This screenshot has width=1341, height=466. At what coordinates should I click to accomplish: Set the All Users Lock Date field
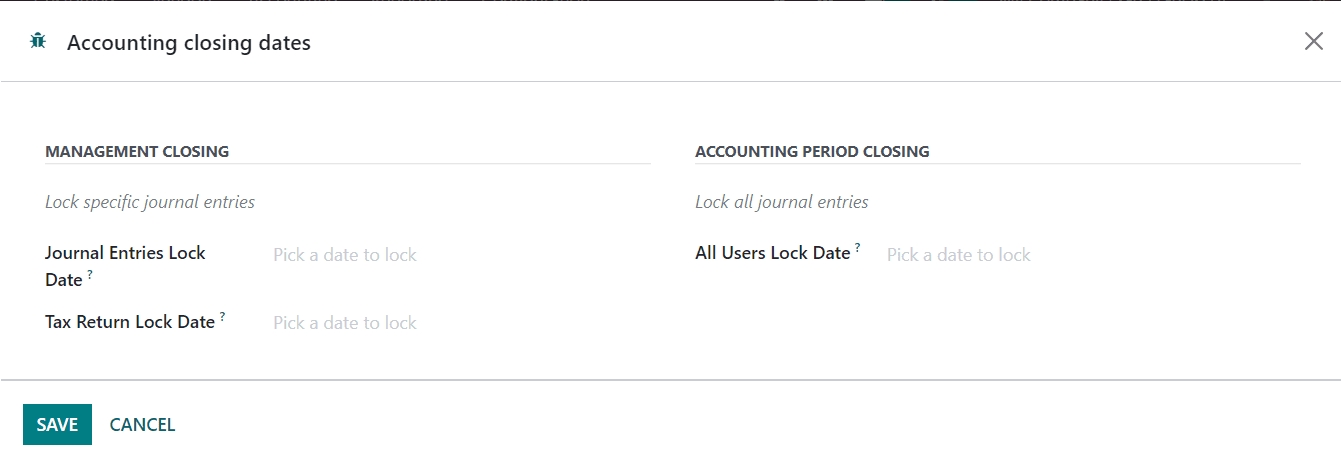click(958, 255)
